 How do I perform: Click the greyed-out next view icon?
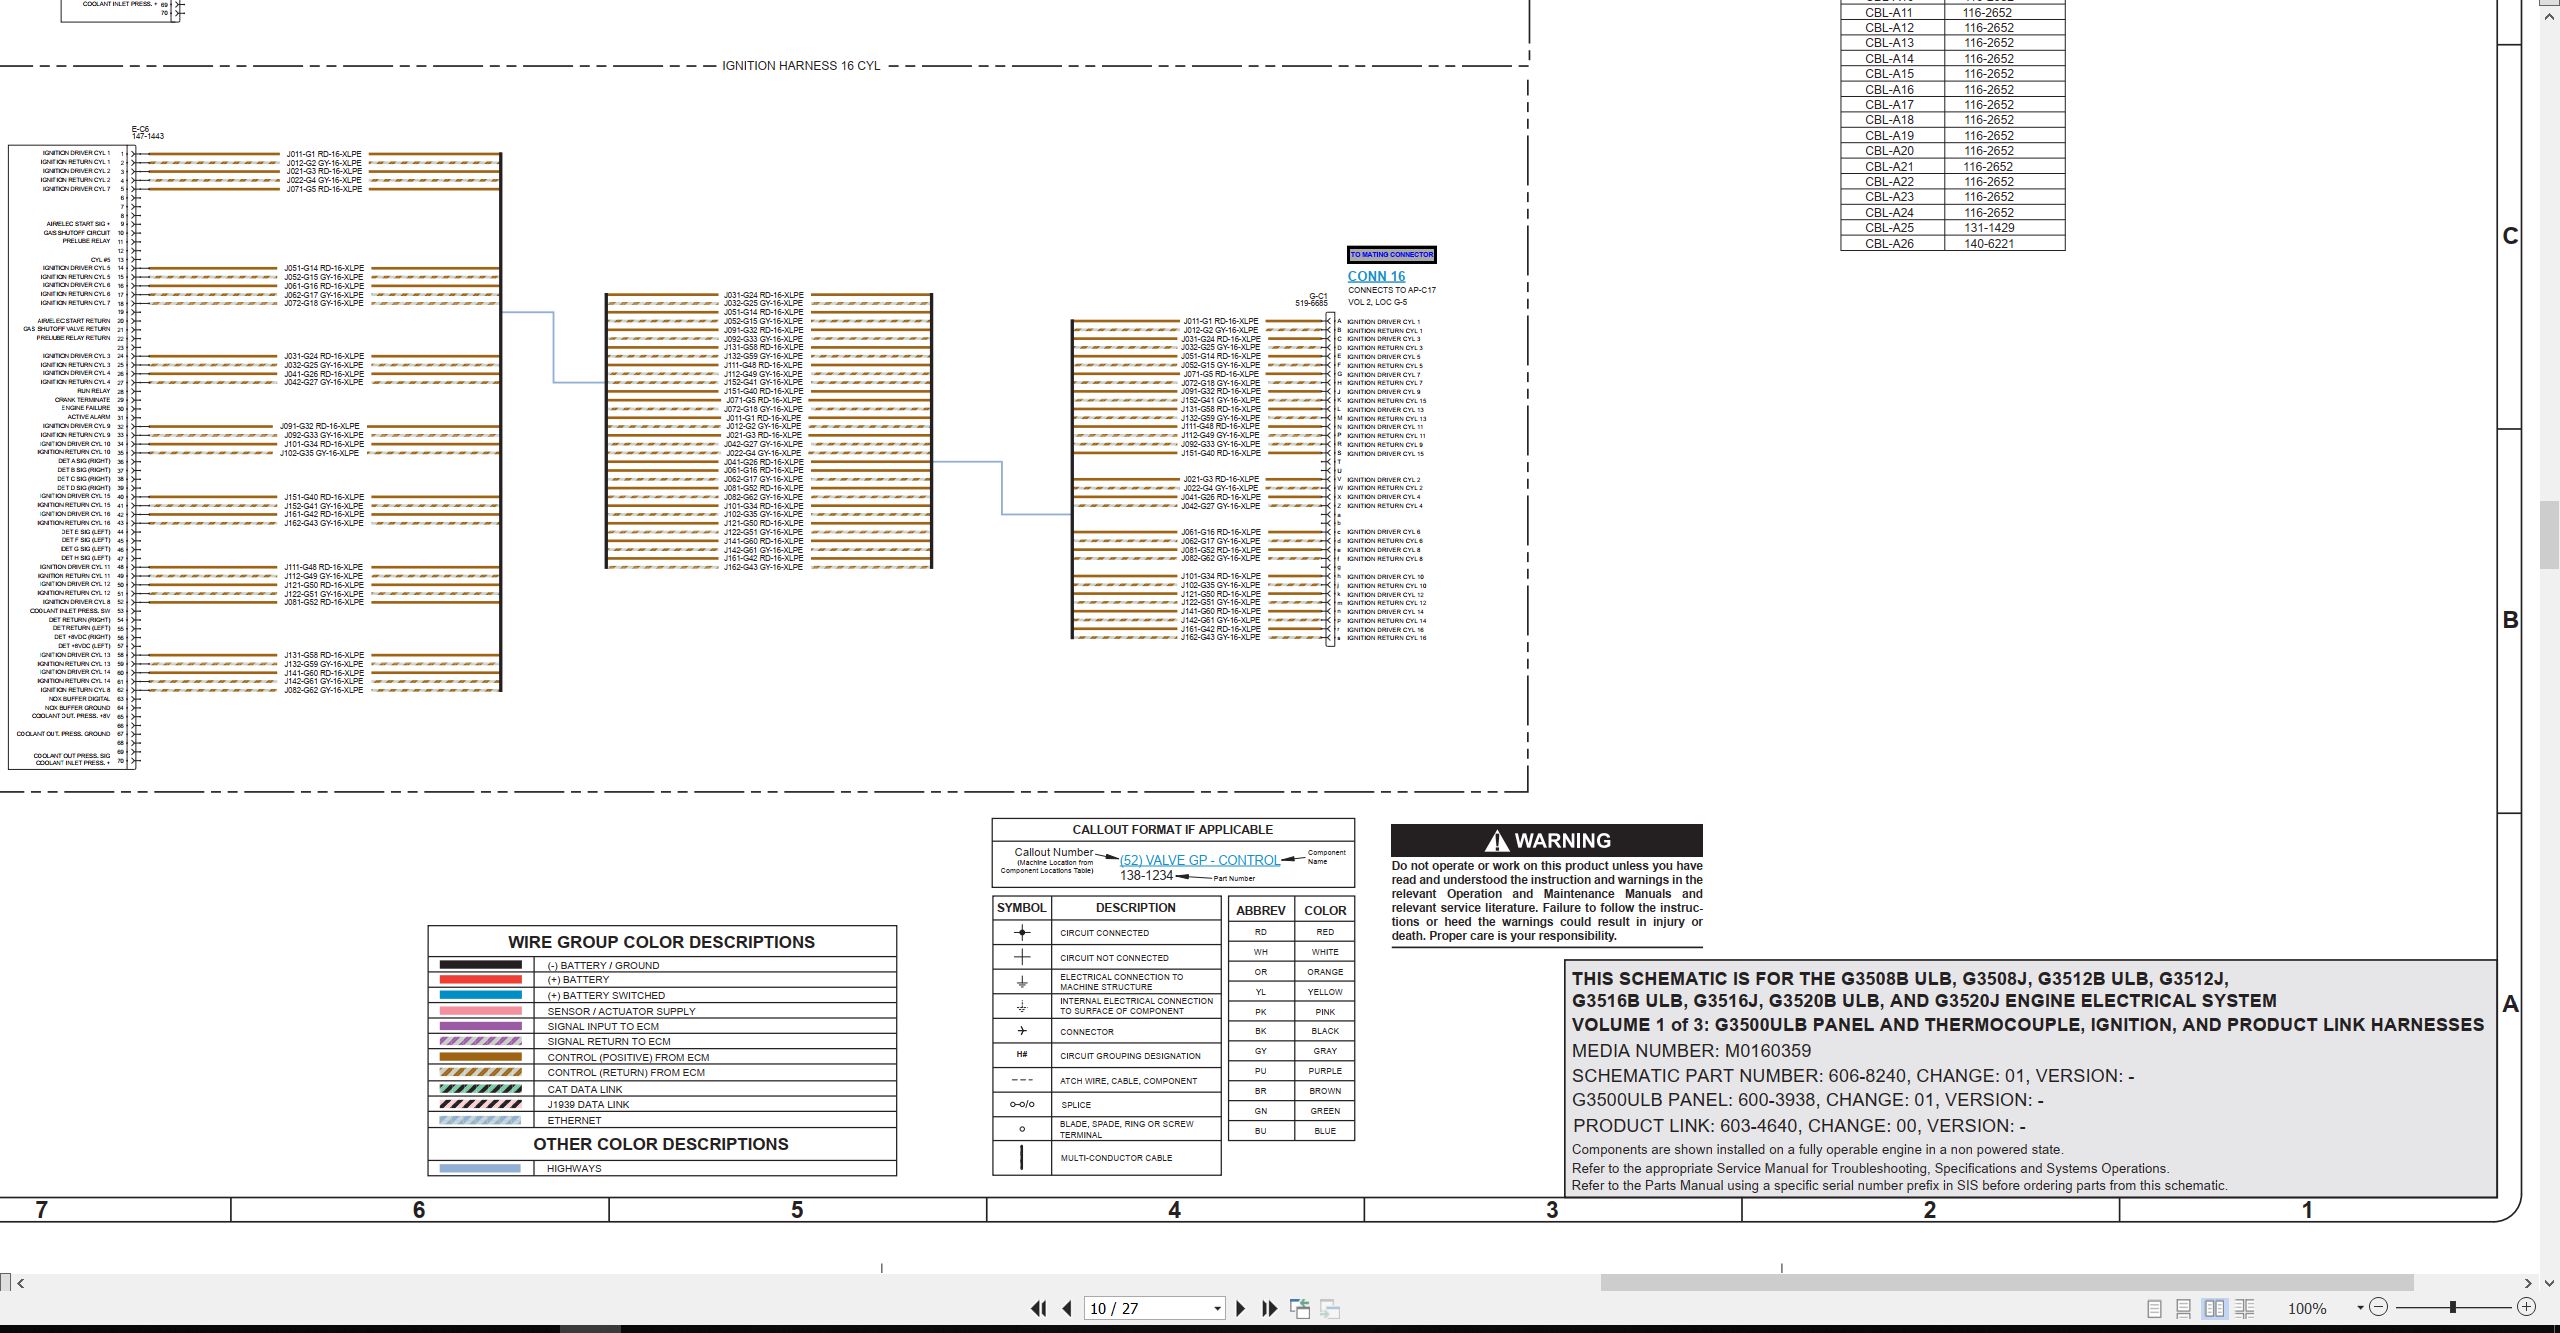1330,1308
